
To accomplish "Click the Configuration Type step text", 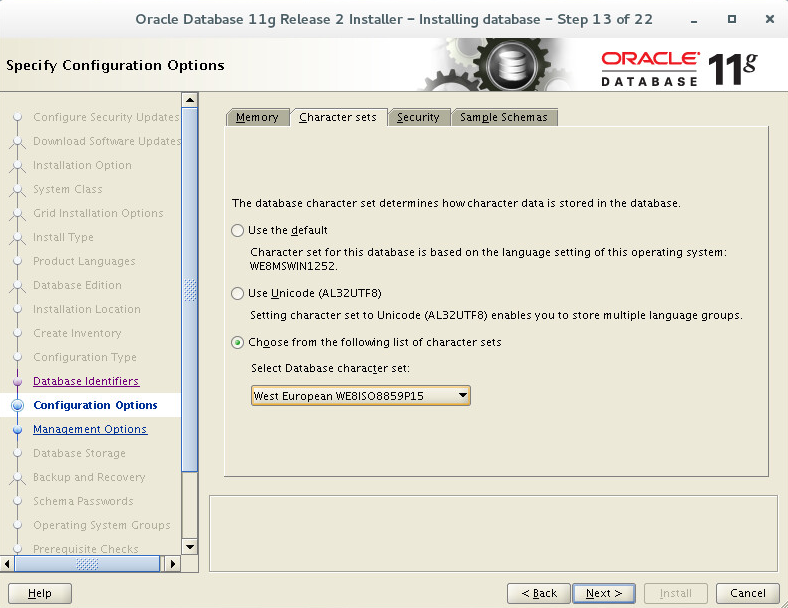I will point(85,357).
